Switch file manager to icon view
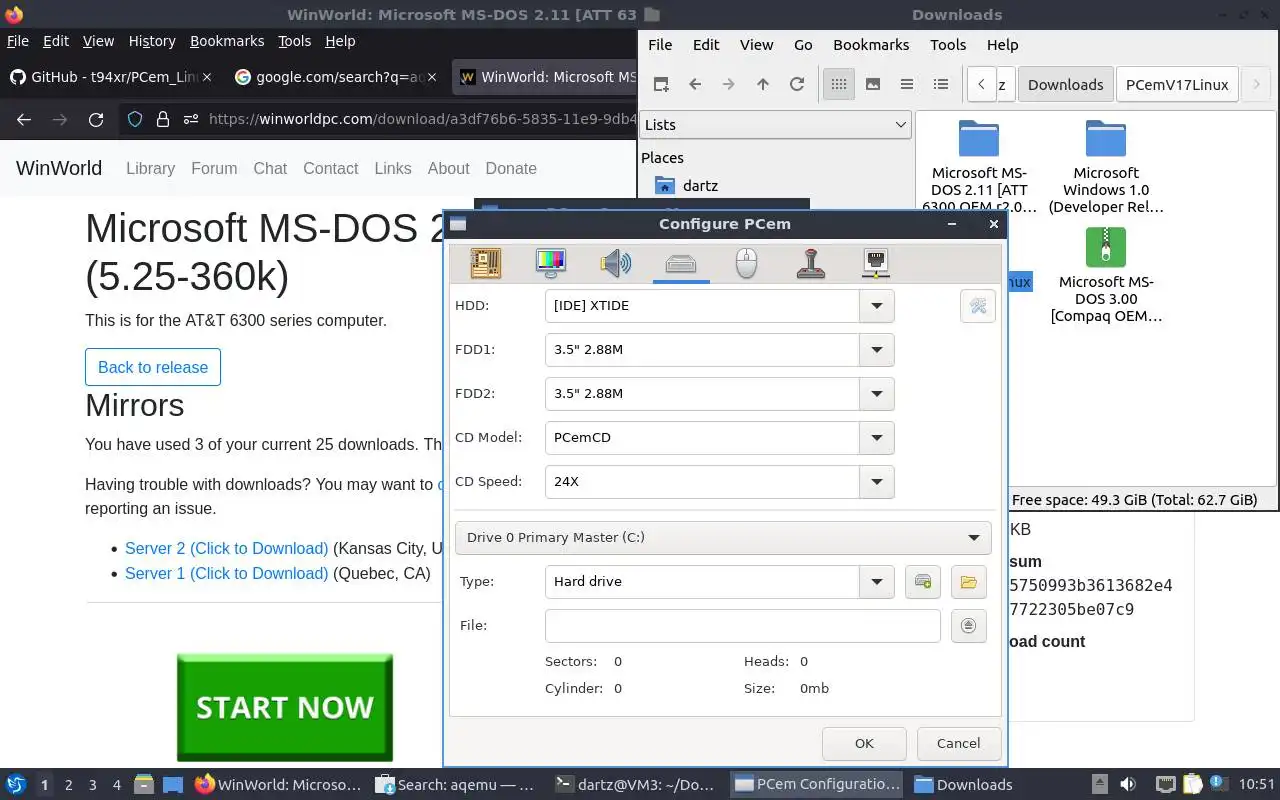Viewport: 1280px width, 800px height. [839, 84]
